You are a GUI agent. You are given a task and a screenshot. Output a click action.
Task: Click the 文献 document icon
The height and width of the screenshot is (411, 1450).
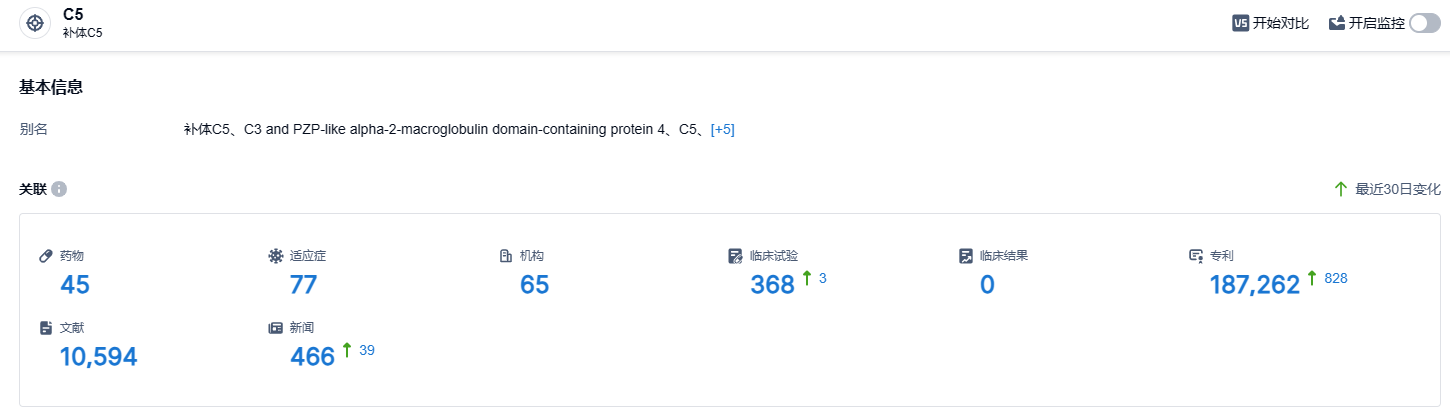coord(46,328)
